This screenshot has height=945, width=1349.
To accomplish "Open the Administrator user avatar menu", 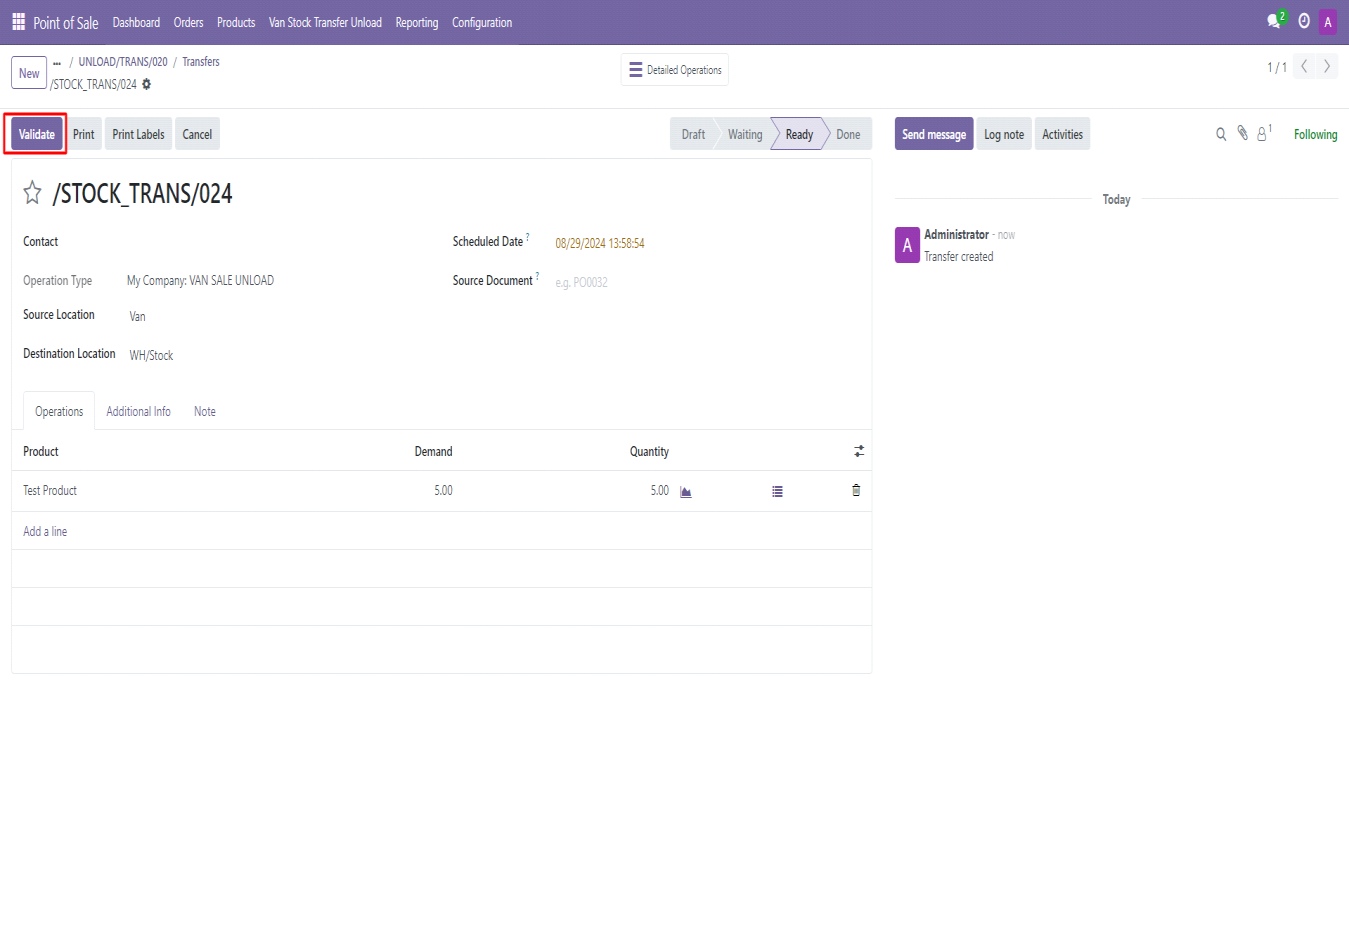I will tap(1328, 22).
